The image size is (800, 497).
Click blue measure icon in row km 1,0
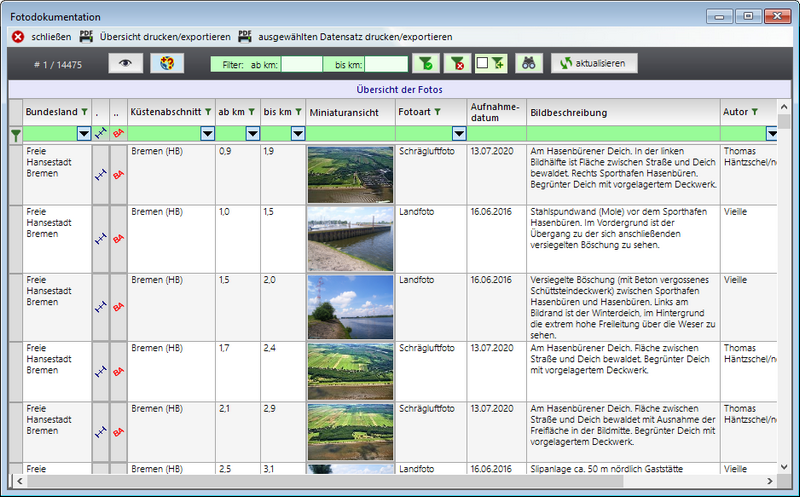click(101, 238)
